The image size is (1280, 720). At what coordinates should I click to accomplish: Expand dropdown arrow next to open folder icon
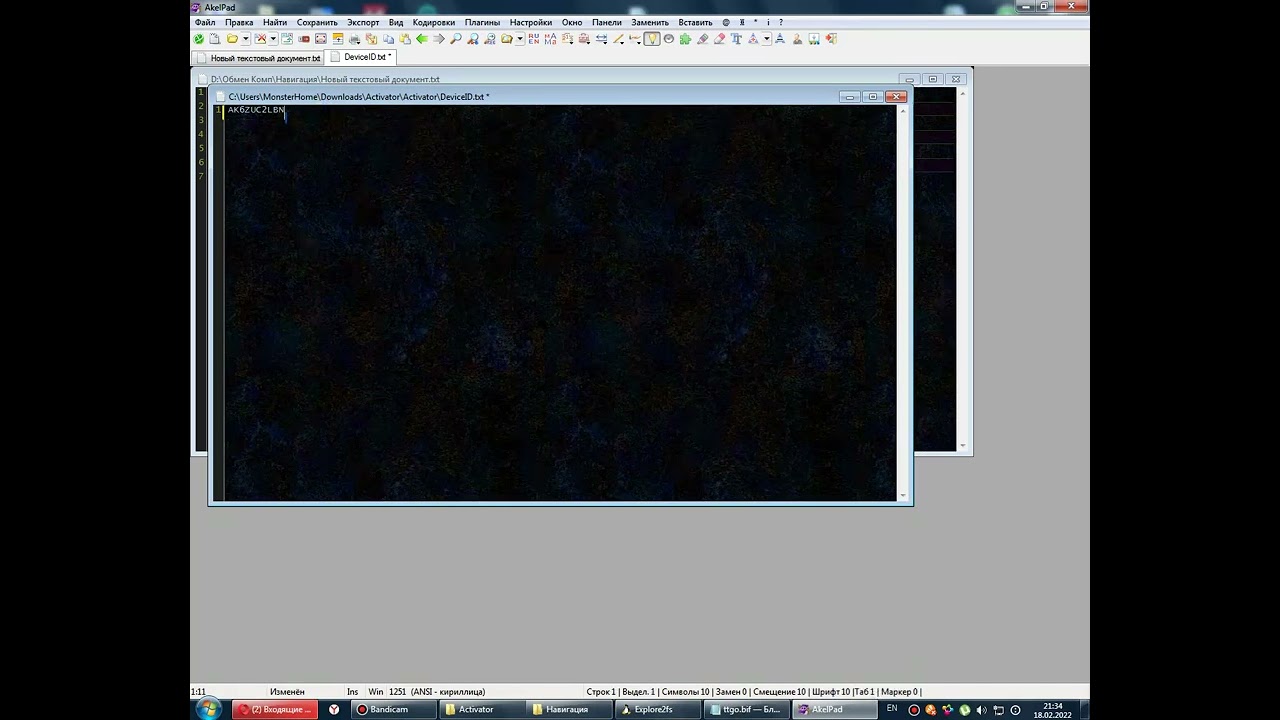pyautogui.click(x=245, y=39)
